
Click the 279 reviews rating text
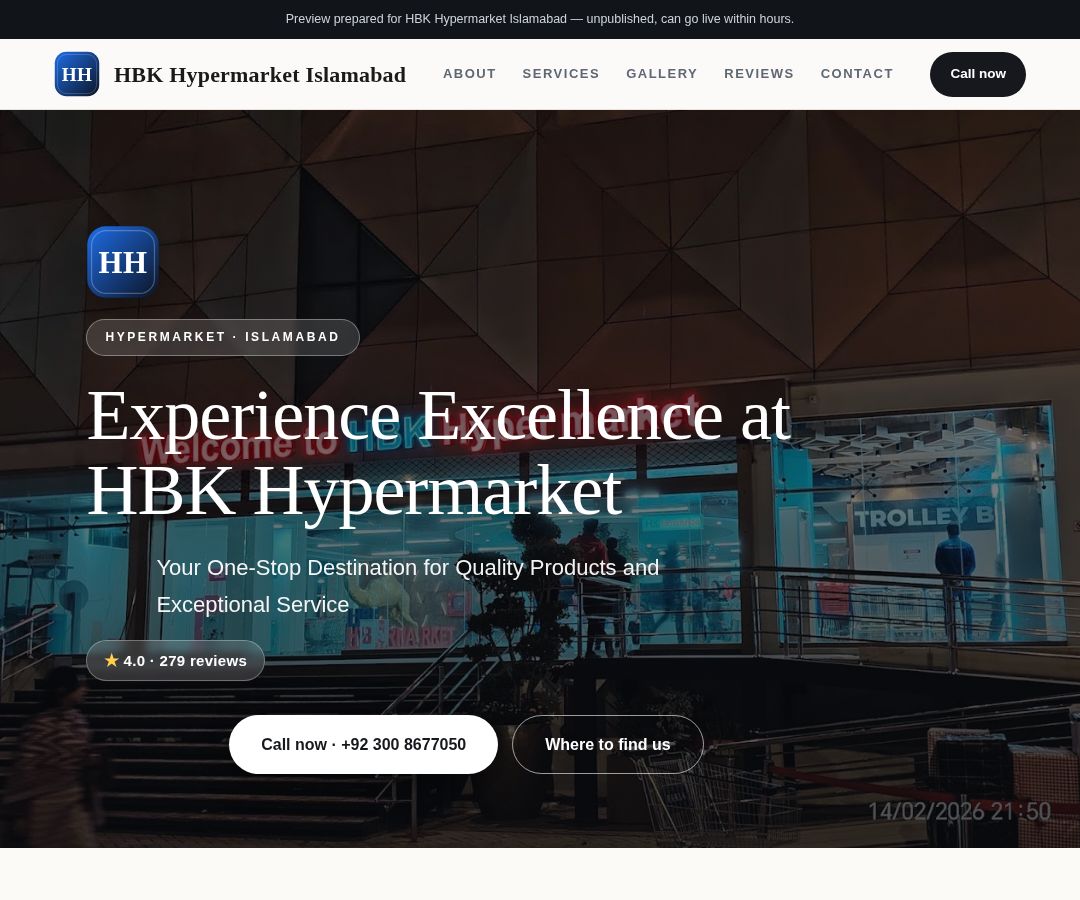click(x=202, y=661)
